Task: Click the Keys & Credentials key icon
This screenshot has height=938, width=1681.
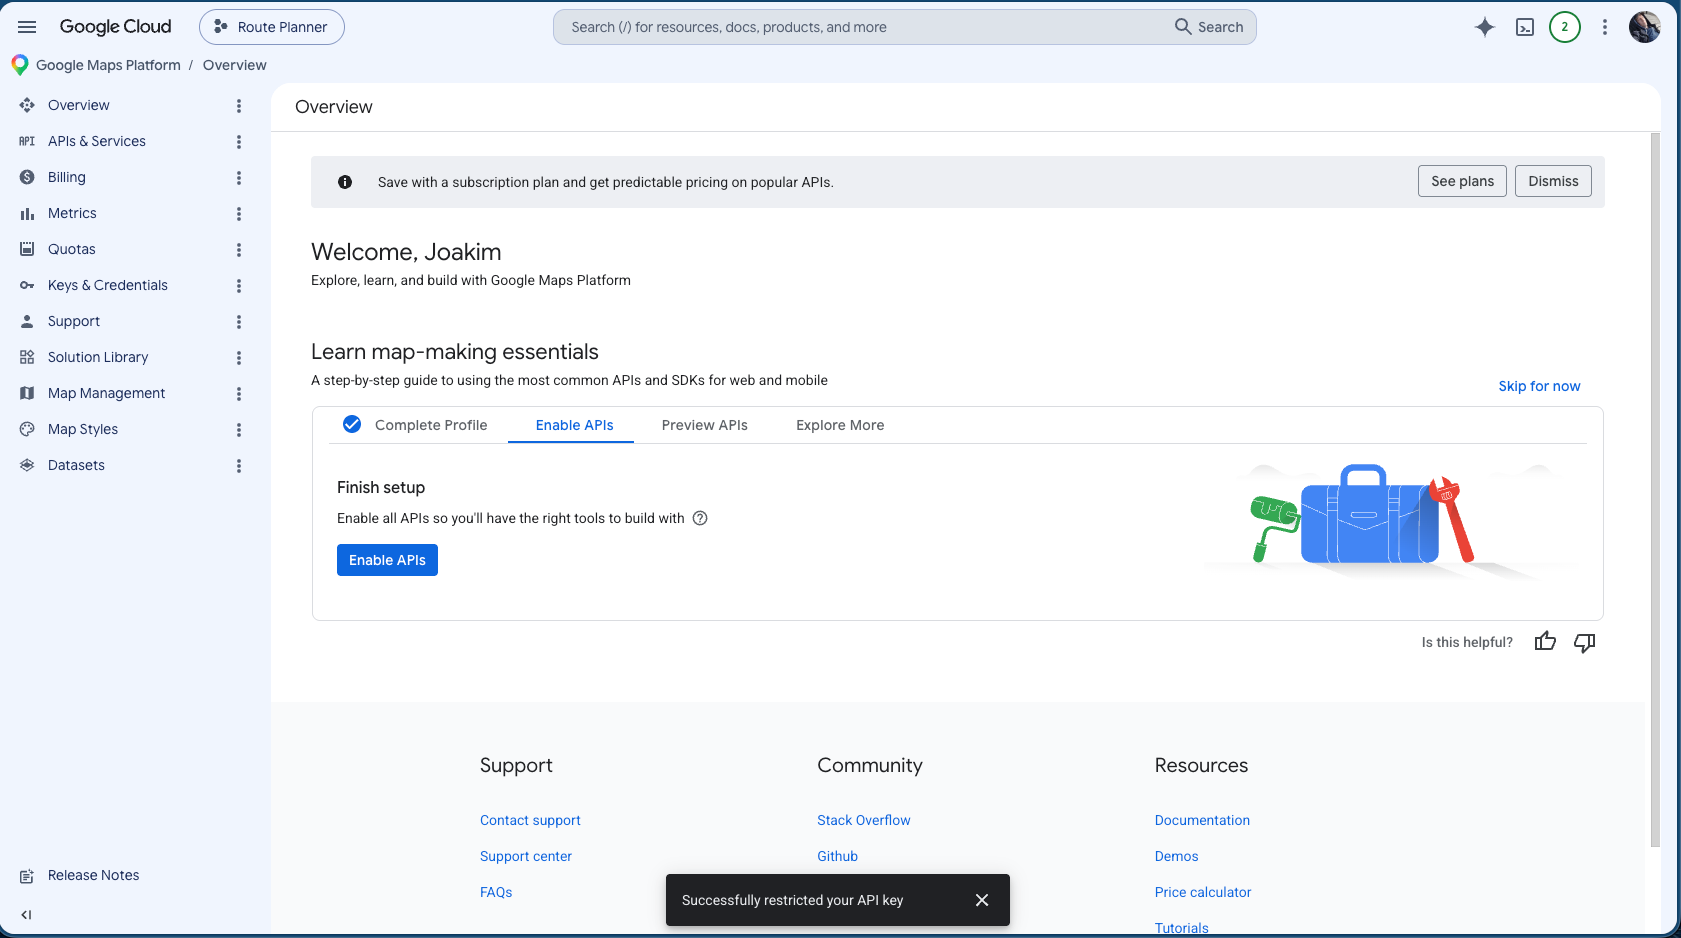Action: click(27, 285)
